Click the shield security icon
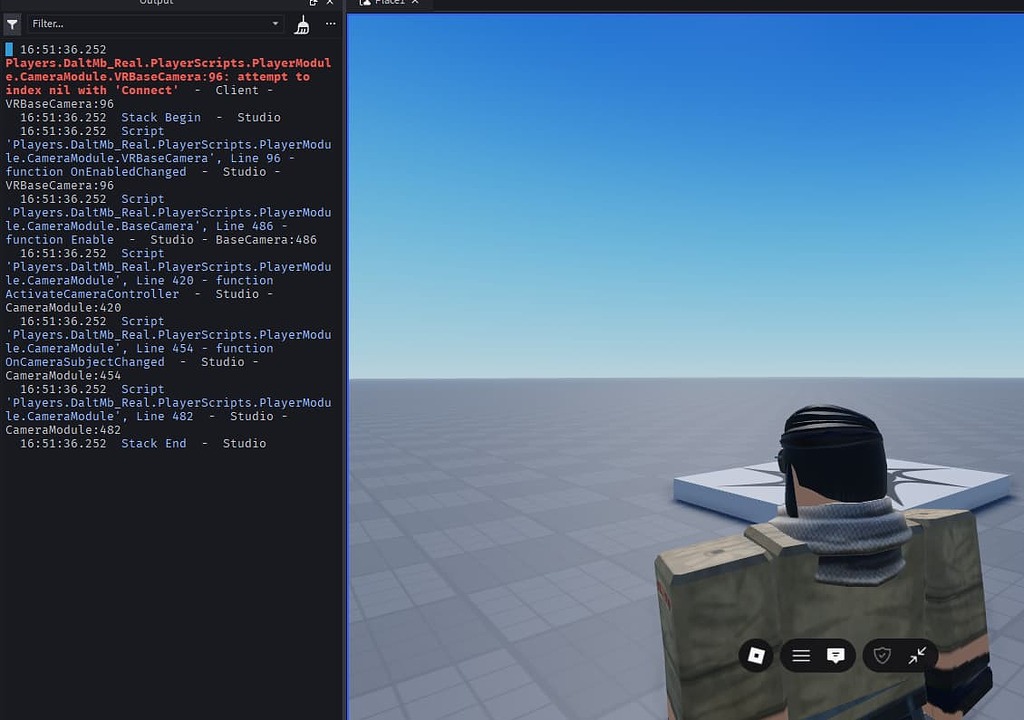This screenshot has width=1024, height=720. pyautogui.click(x=882, y=655)
